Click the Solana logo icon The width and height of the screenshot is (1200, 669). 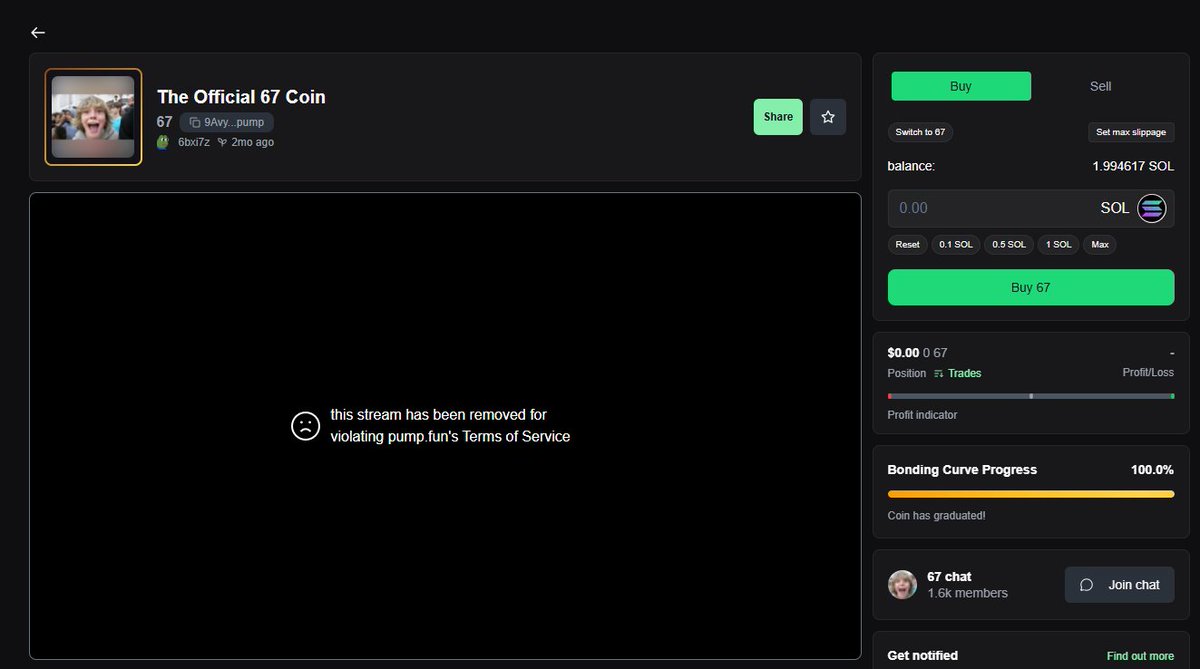(x=1152, y=208)
